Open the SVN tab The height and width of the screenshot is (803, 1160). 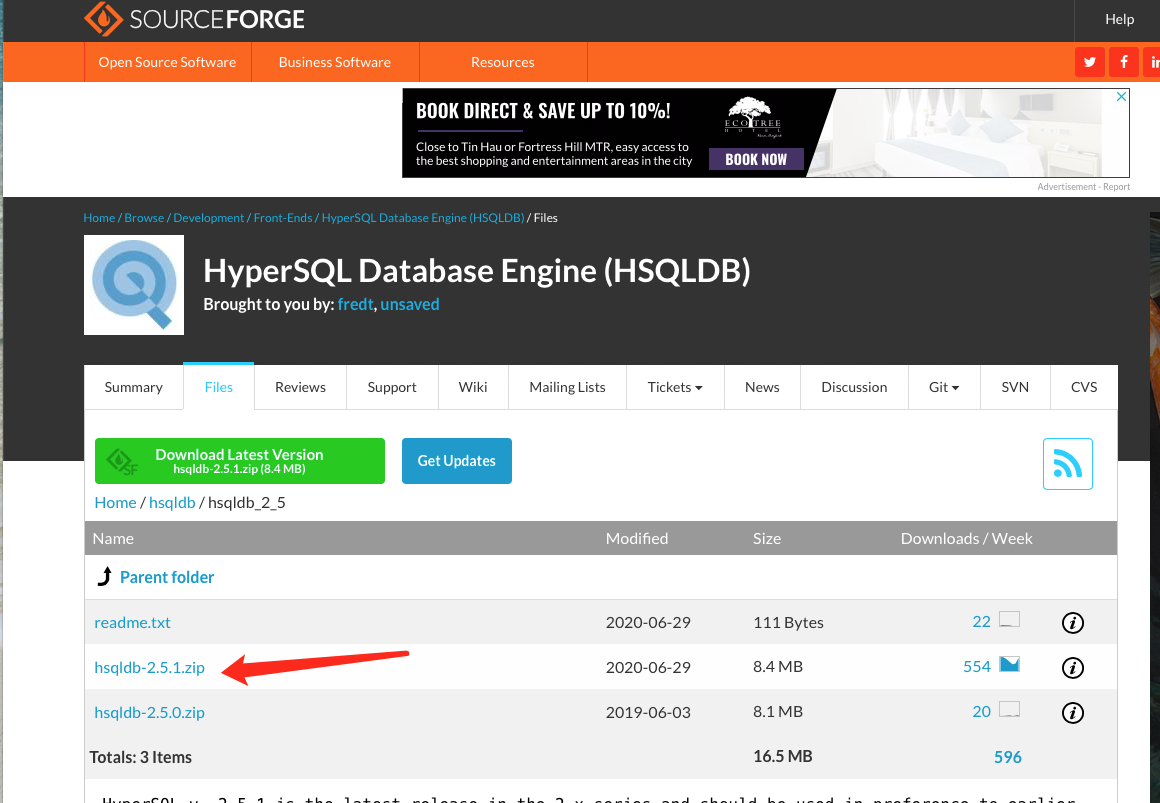tap(1015, 387)
